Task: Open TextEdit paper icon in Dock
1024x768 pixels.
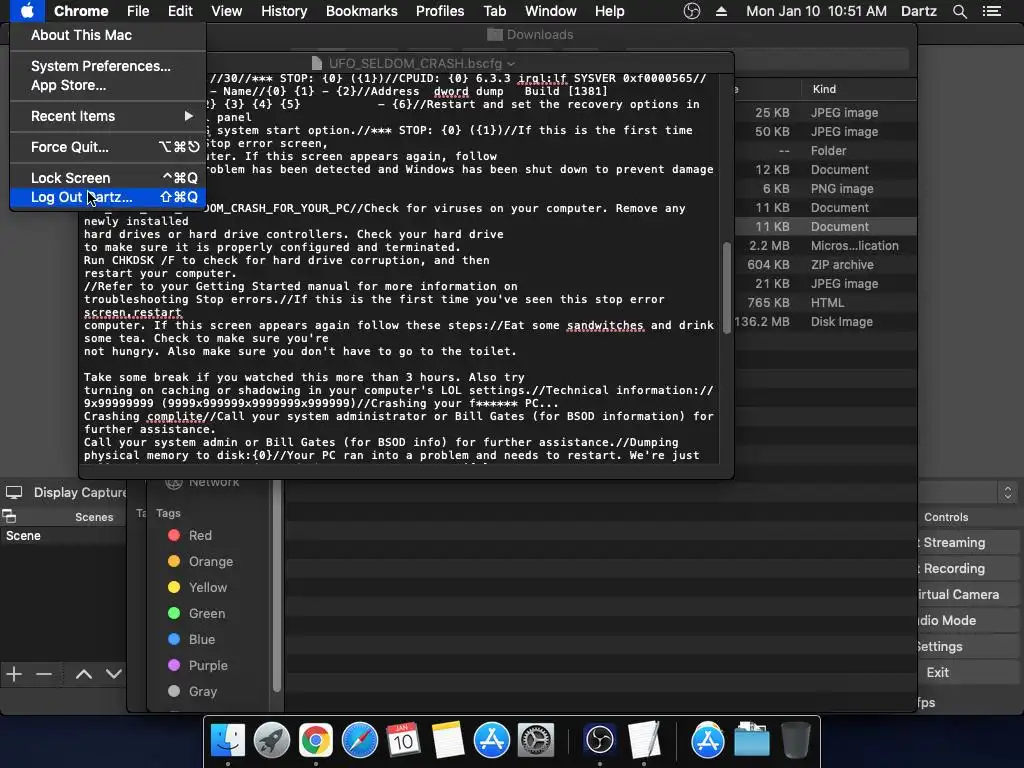Action: click(644, 740)
